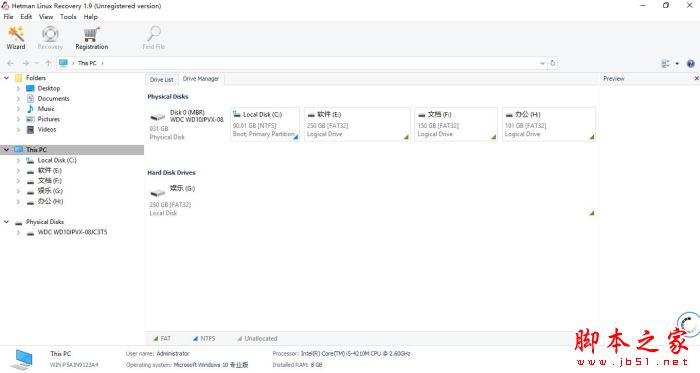
Task: Open the help icon at top right
Action: click(690, 64)
